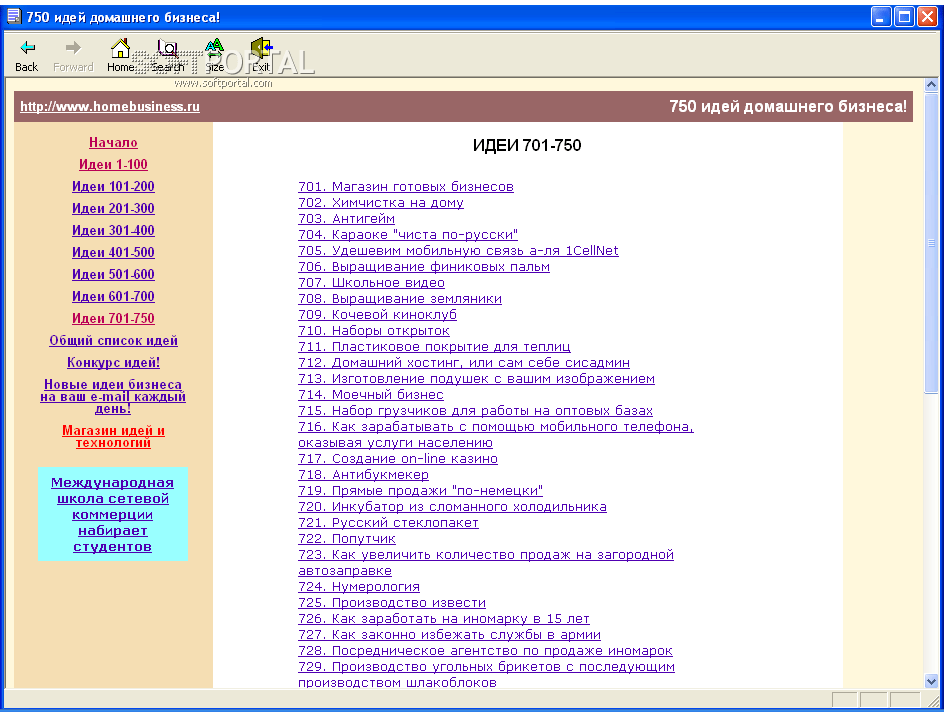Image resolution: width=944 pixels, height=712 pixels.
Task: Open idea 704 Караоке "чиста по-русски"
Action: click(408, 235)
